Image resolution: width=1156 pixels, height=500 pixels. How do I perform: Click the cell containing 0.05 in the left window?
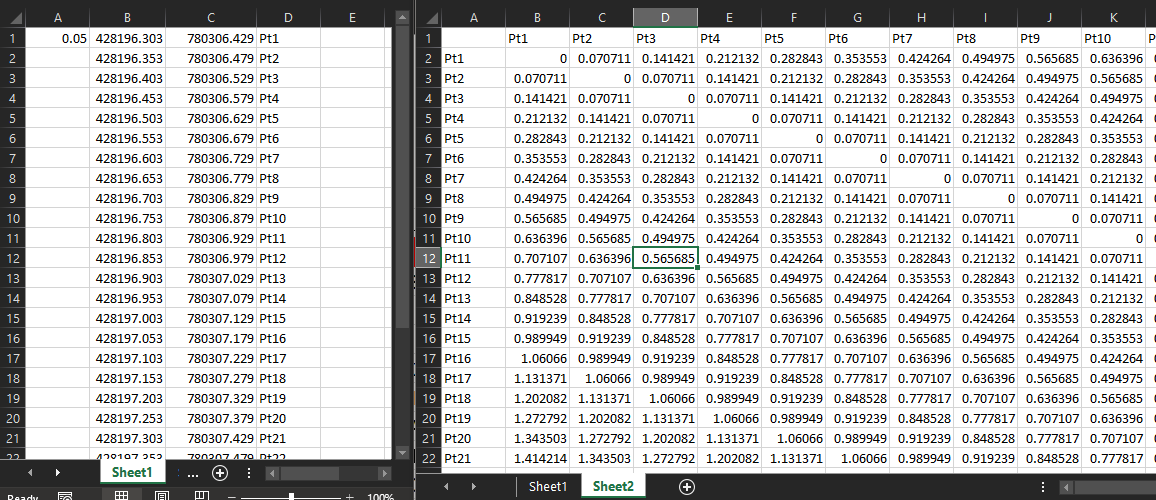coord(58,38)
